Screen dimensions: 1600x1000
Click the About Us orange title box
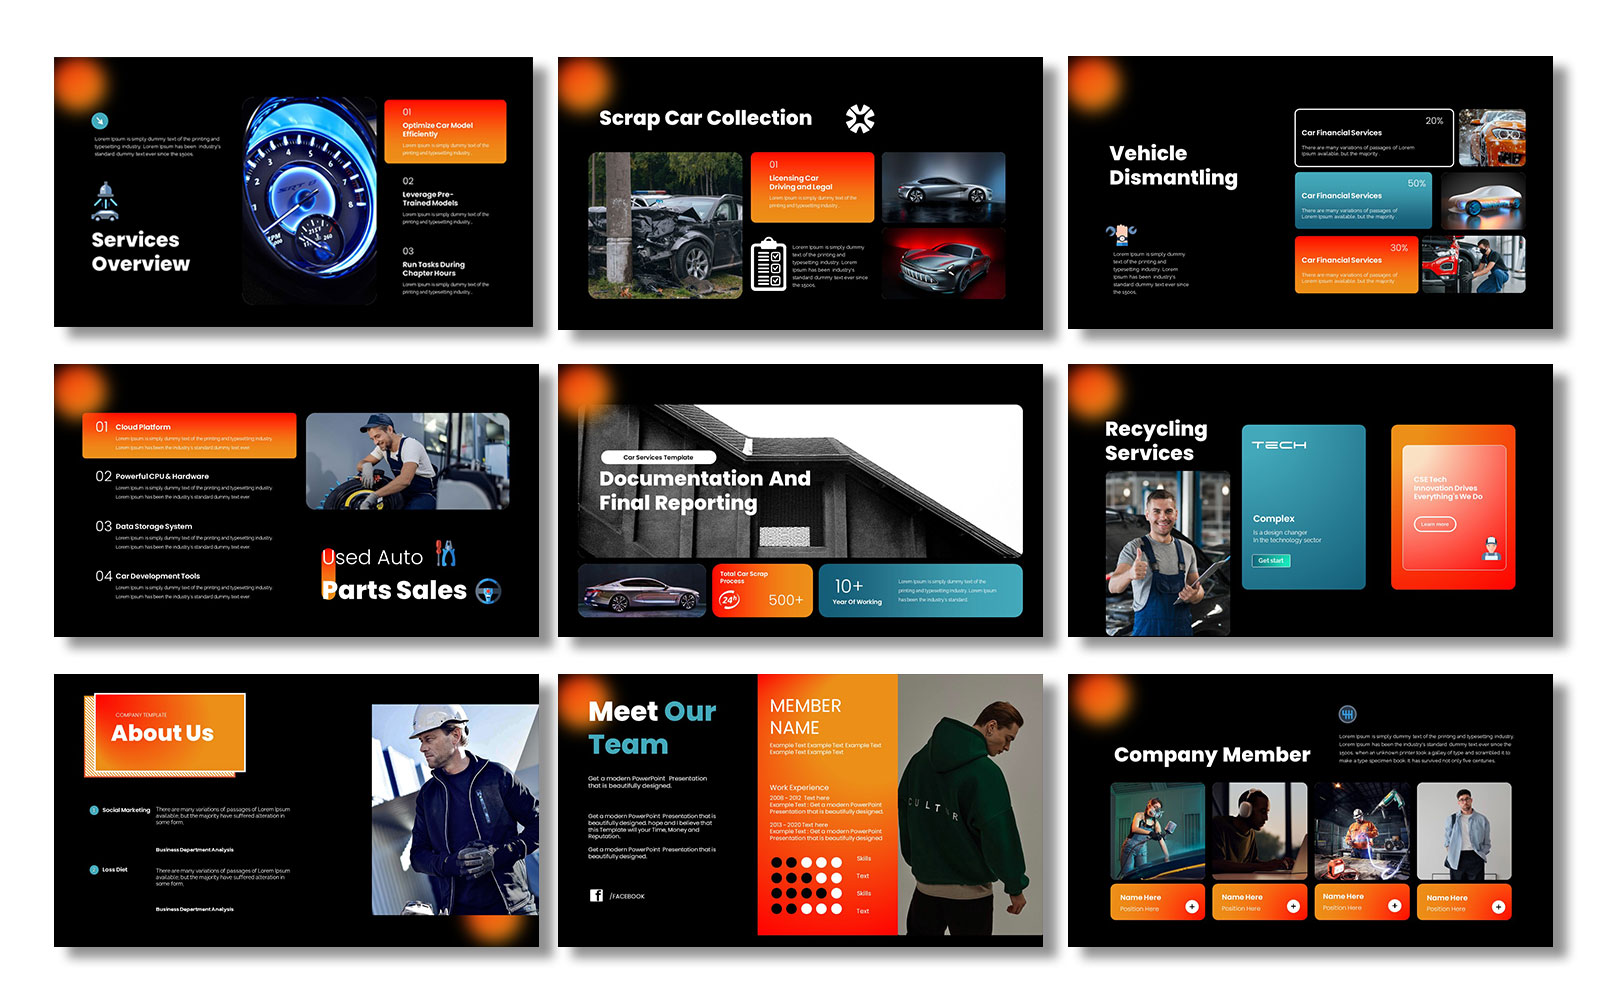(x=165, y=734)
